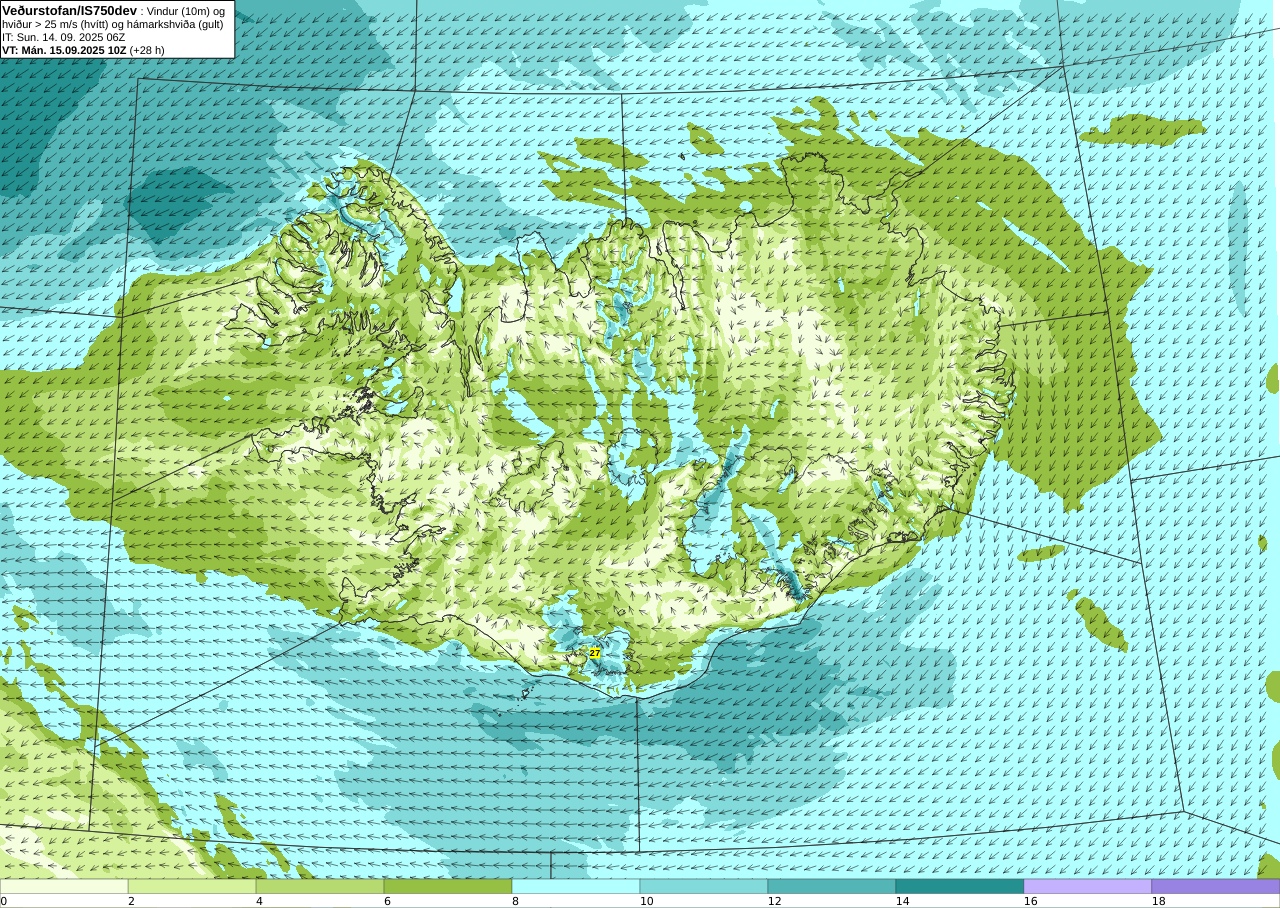Click the 'IT: Sun. 14. 09. 2025 06Z' line
Screen dimensions: 1280x908
point(64,37)
